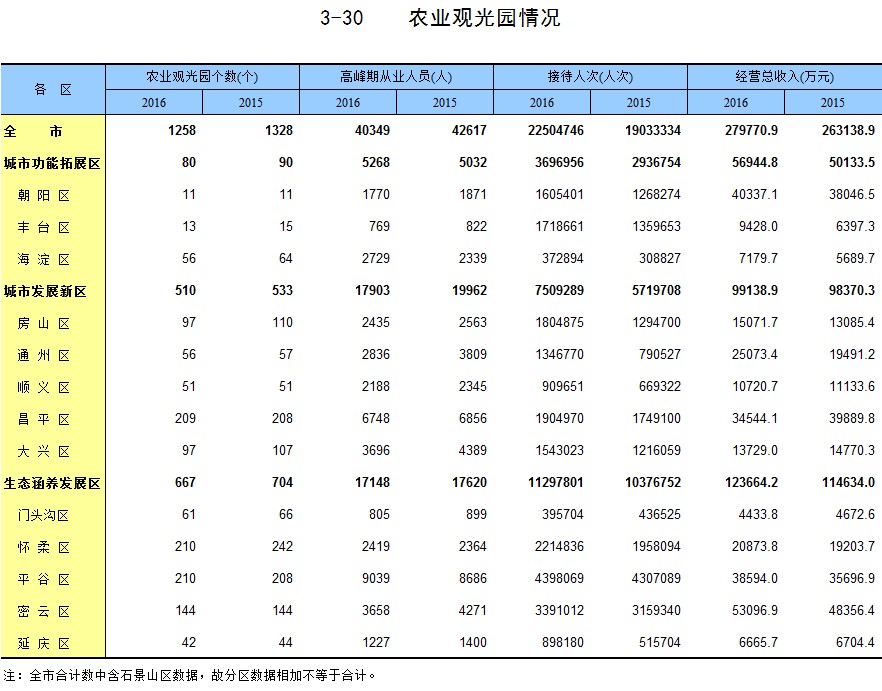The height and width of the screenshot is (691, 882).
Task: Click citywide employees value 40349
Action: tap(372, 131)
